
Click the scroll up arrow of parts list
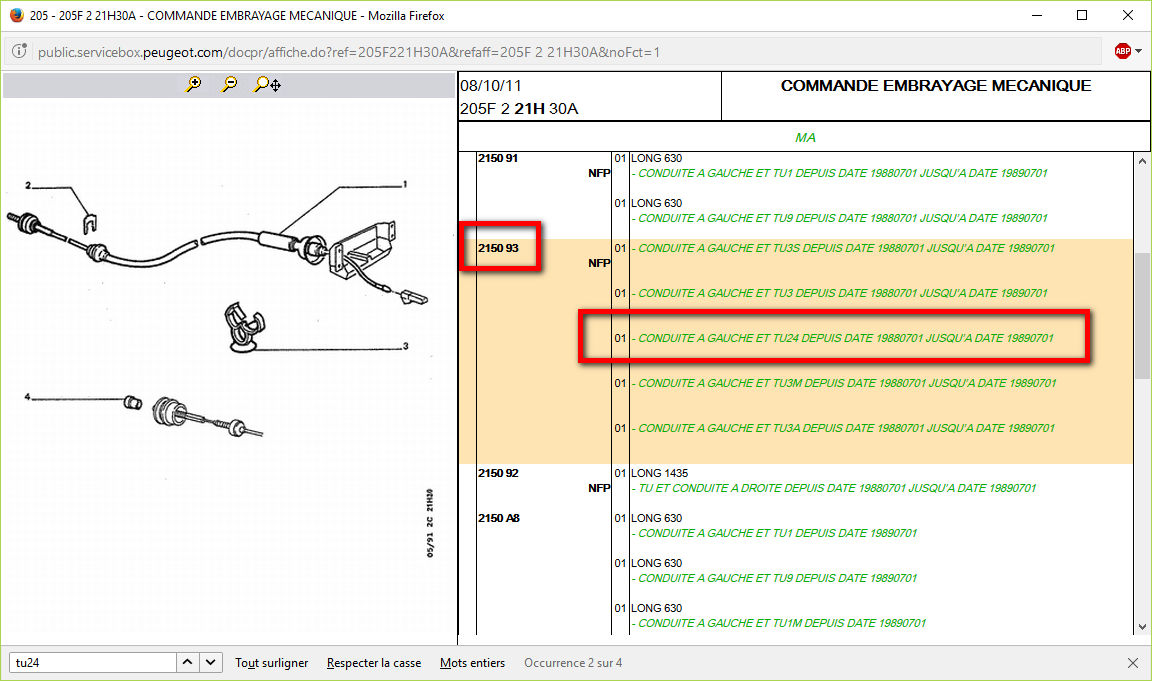click(1142, 162)
